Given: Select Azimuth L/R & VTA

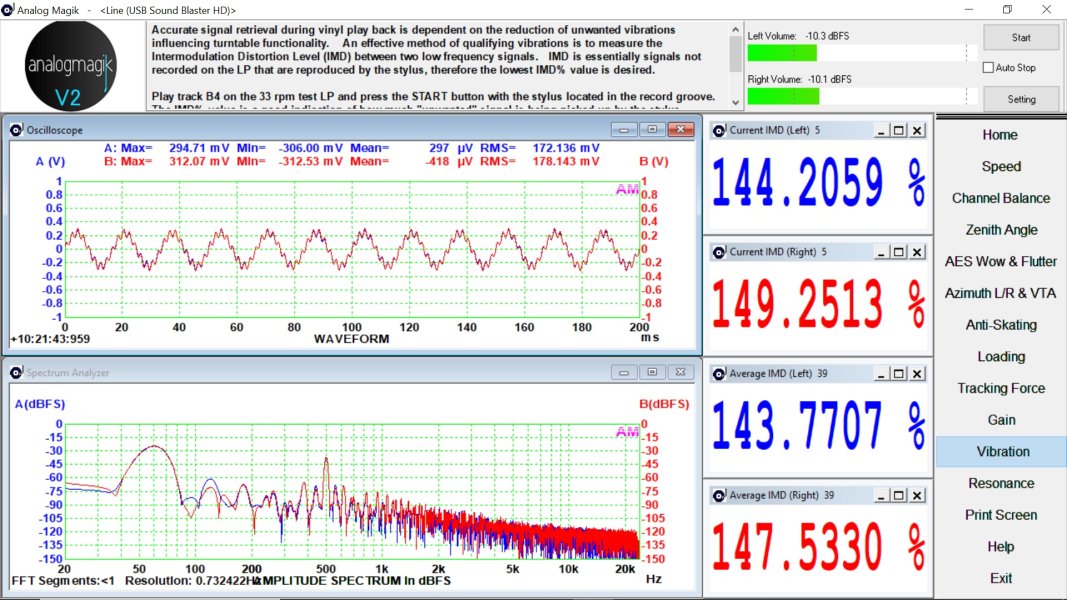Looking at the screenshot, I should pos(1001,293).
